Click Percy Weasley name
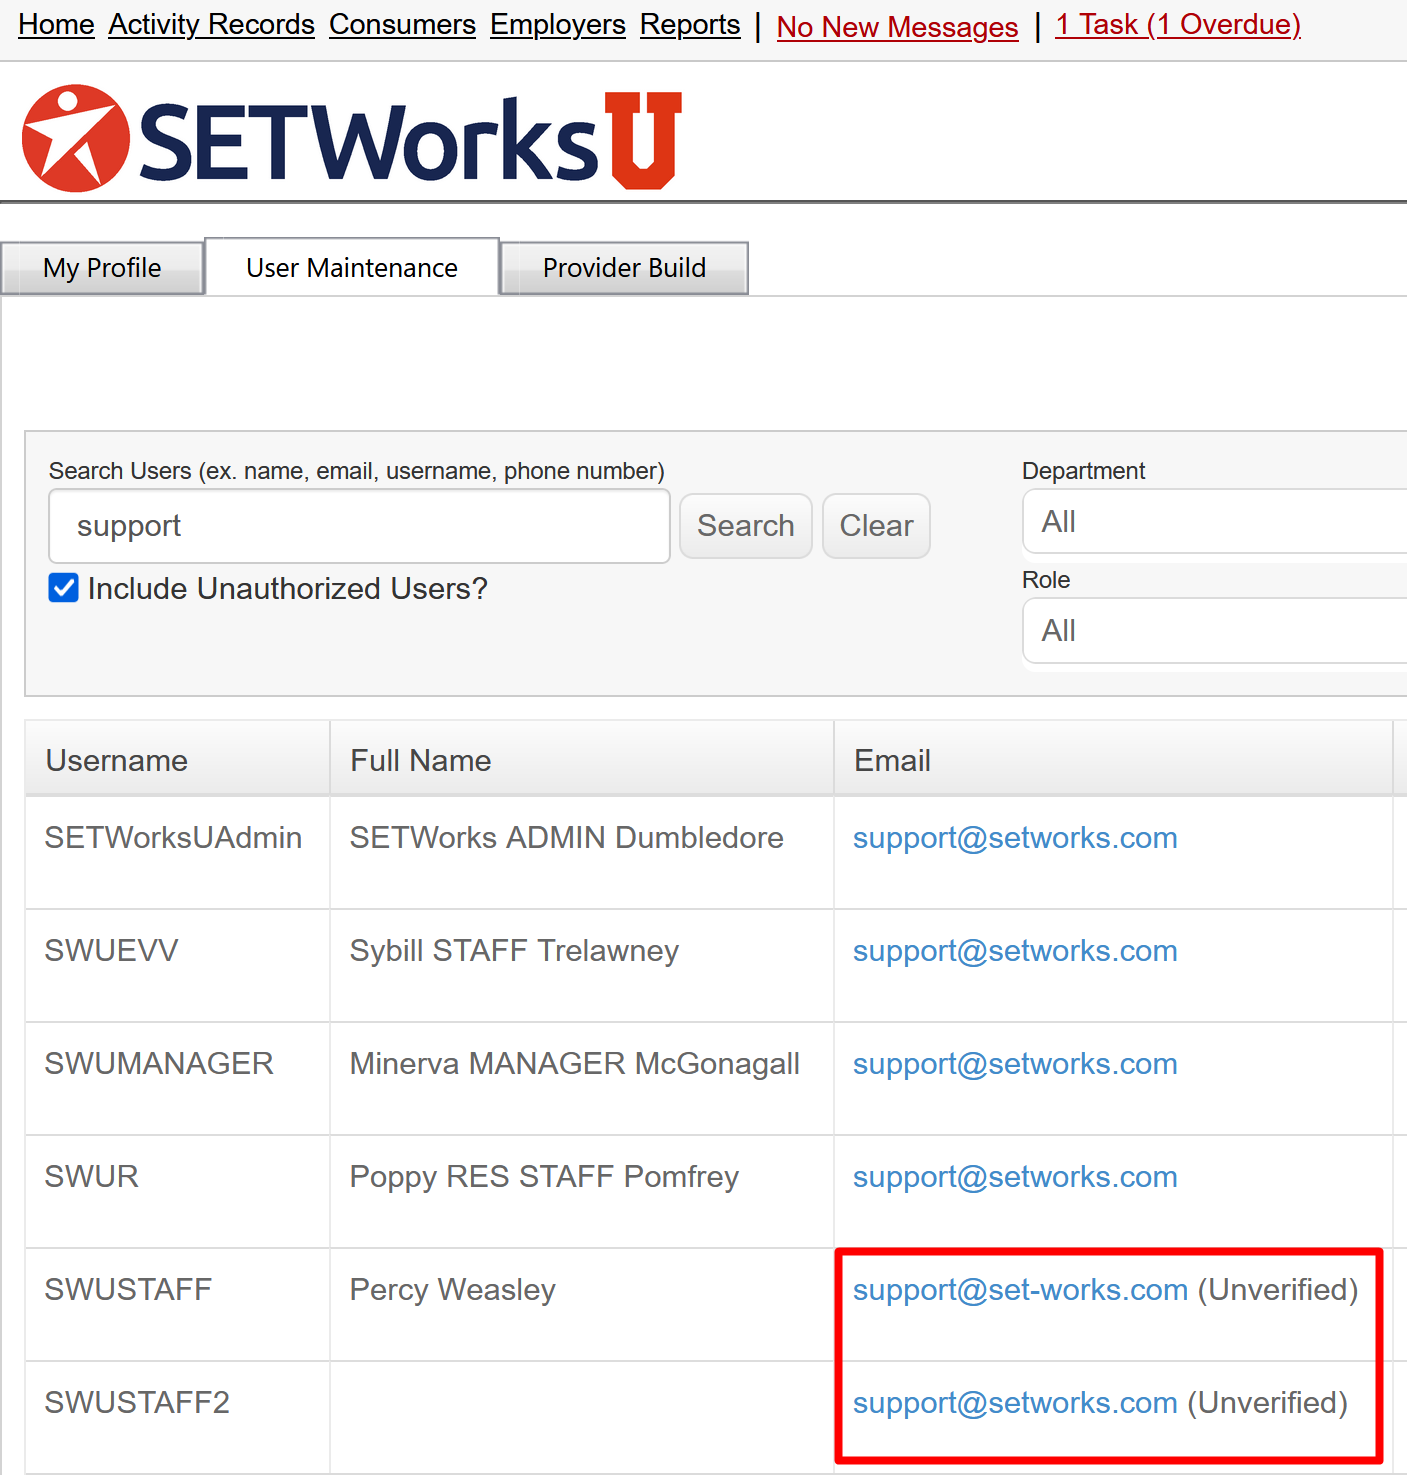1407x1475 pixels. [x=452, y=1290]
